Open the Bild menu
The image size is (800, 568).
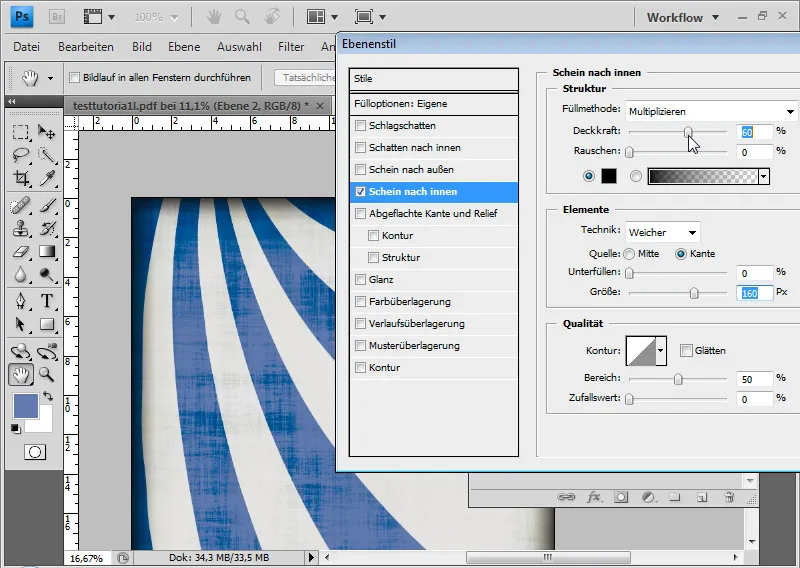click(141, 46)
